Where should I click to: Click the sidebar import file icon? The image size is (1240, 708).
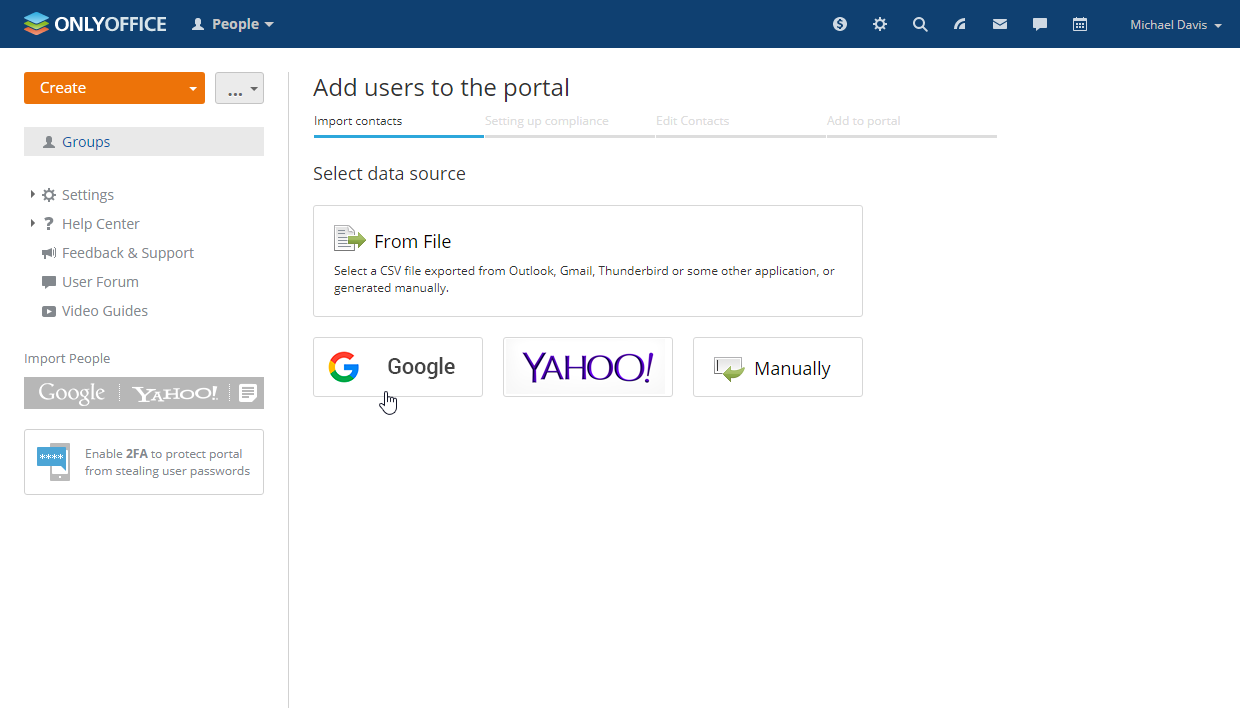[248, 393]
